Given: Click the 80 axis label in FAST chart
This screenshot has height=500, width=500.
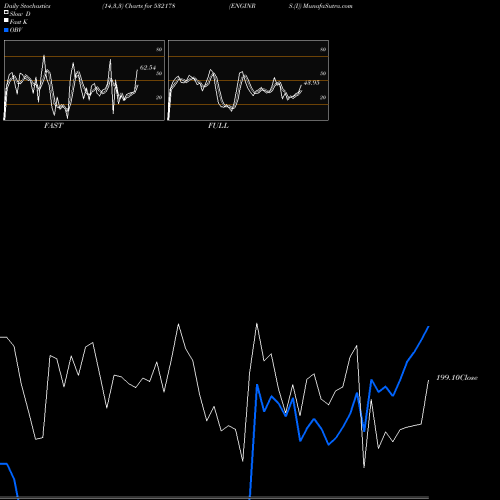Looking at the screenshot, I should coord(159,49).
